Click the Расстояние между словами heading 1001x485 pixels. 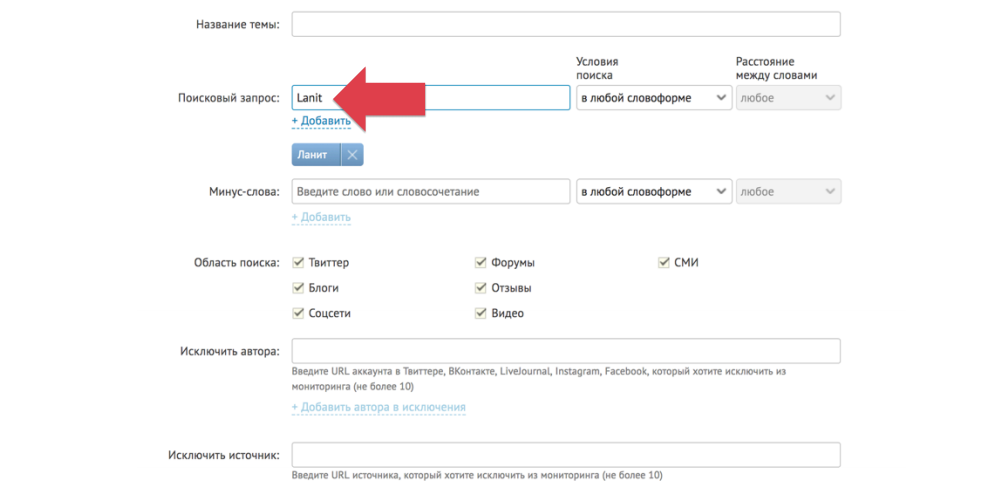pos(777,68)
